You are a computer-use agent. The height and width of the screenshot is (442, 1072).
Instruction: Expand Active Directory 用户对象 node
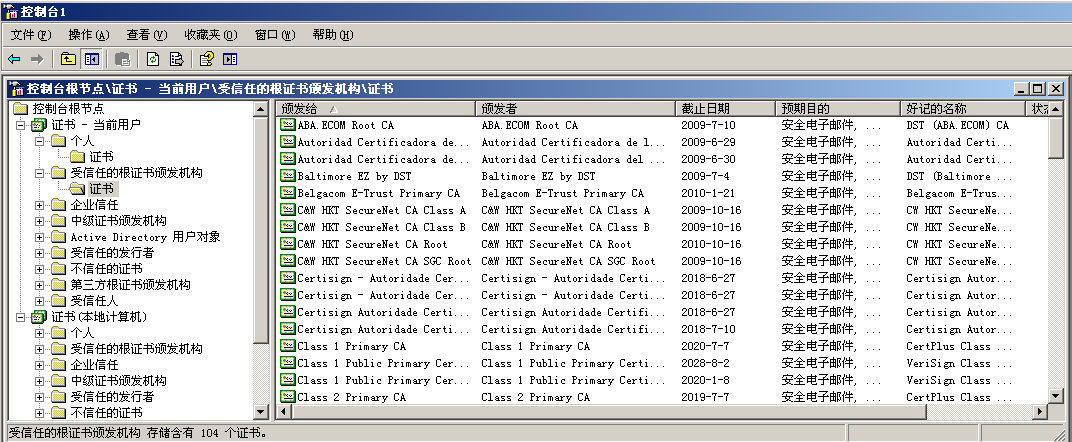click(x=40, y=237)
